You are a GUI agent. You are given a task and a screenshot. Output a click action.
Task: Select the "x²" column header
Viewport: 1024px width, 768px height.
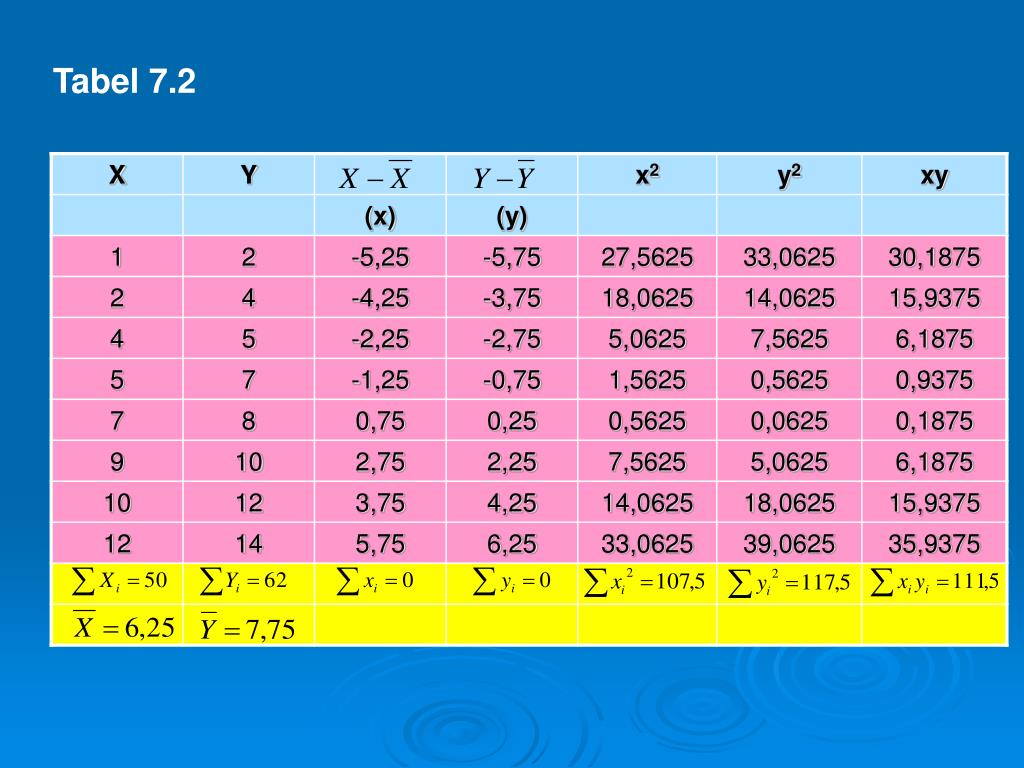click(647, 175)
